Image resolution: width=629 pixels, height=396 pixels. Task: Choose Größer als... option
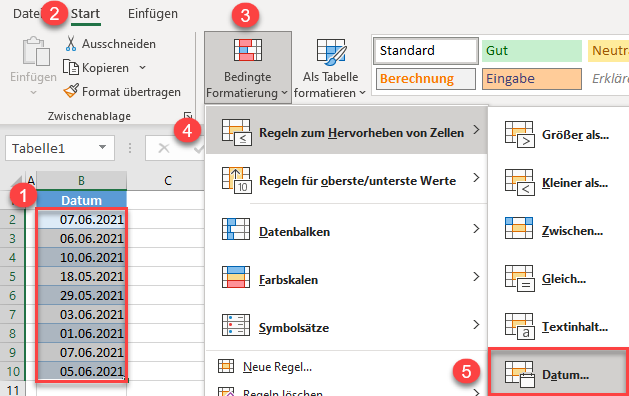click(559, 135)
